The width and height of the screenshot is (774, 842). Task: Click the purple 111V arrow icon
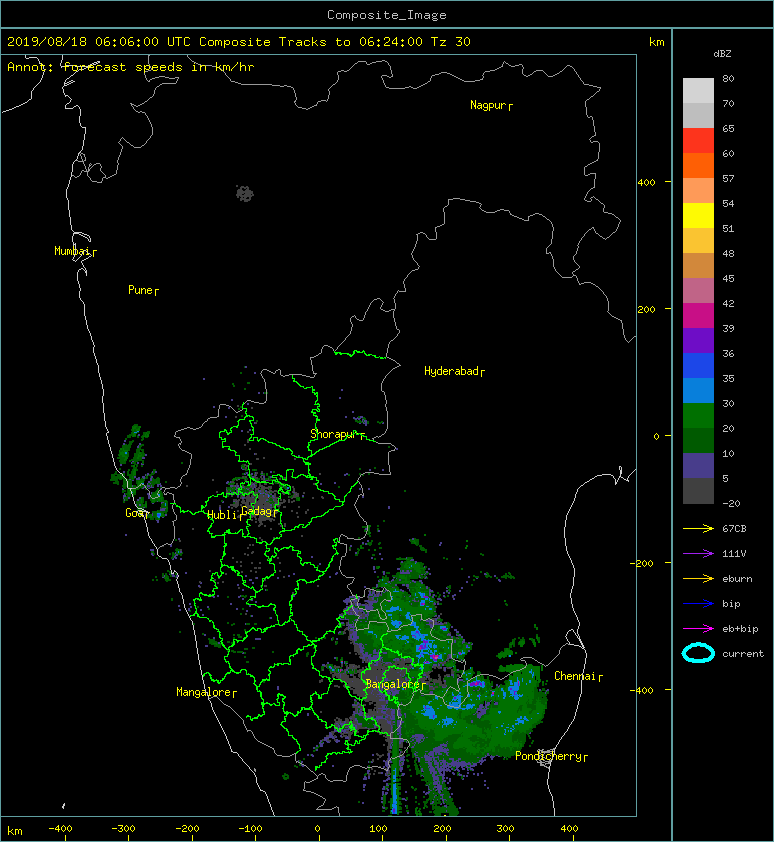click(x=698, y=554)
